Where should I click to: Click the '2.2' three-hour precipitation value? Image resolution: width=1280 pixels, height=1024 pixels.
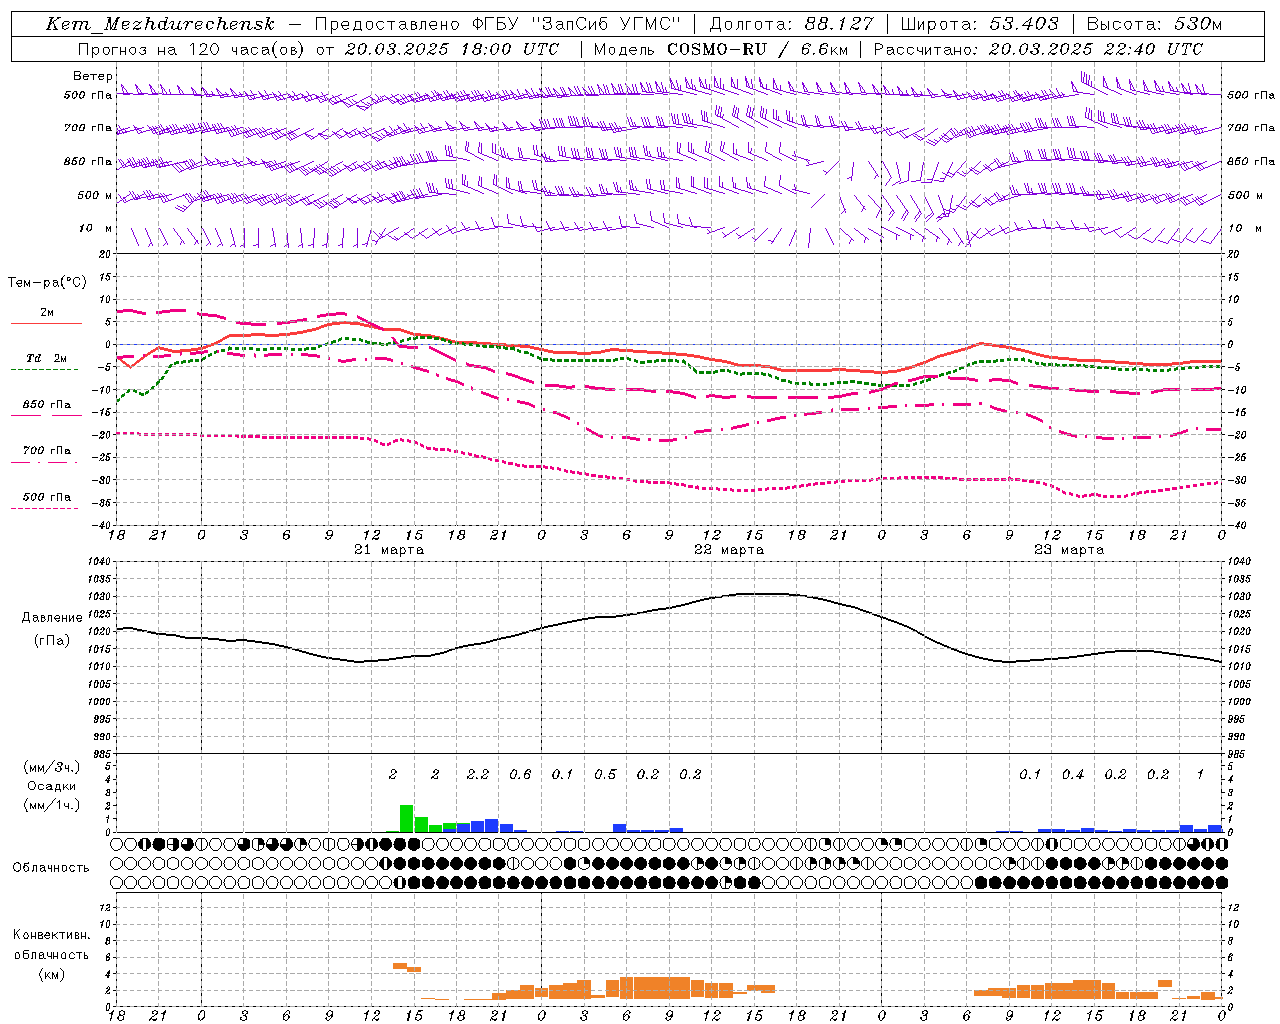(x=478, y=774)
